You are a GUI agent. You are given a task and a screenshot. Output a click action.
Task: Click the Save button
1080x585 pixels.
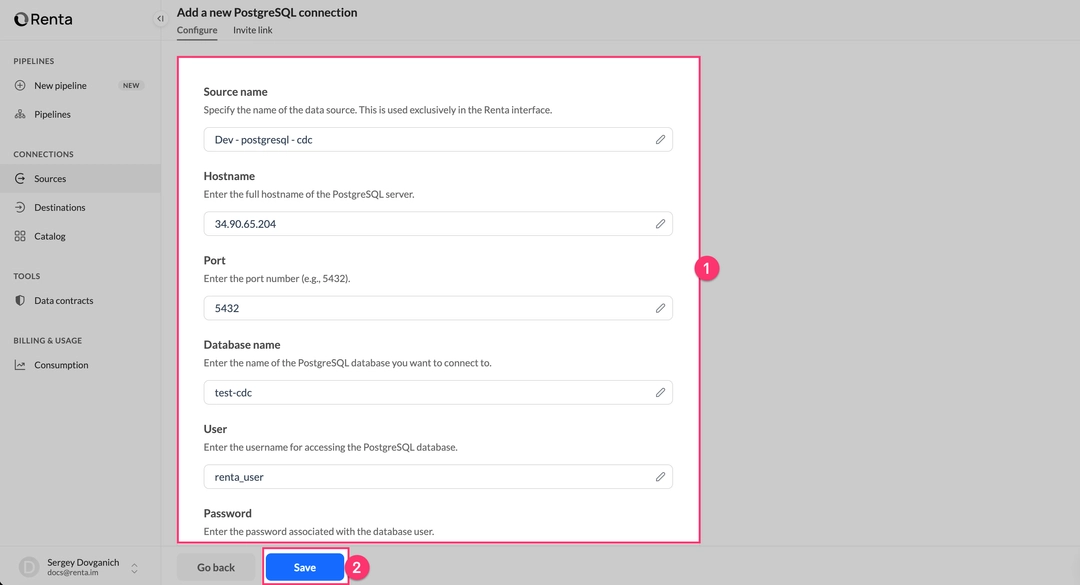pyautogui.click(x=304, y=566)
